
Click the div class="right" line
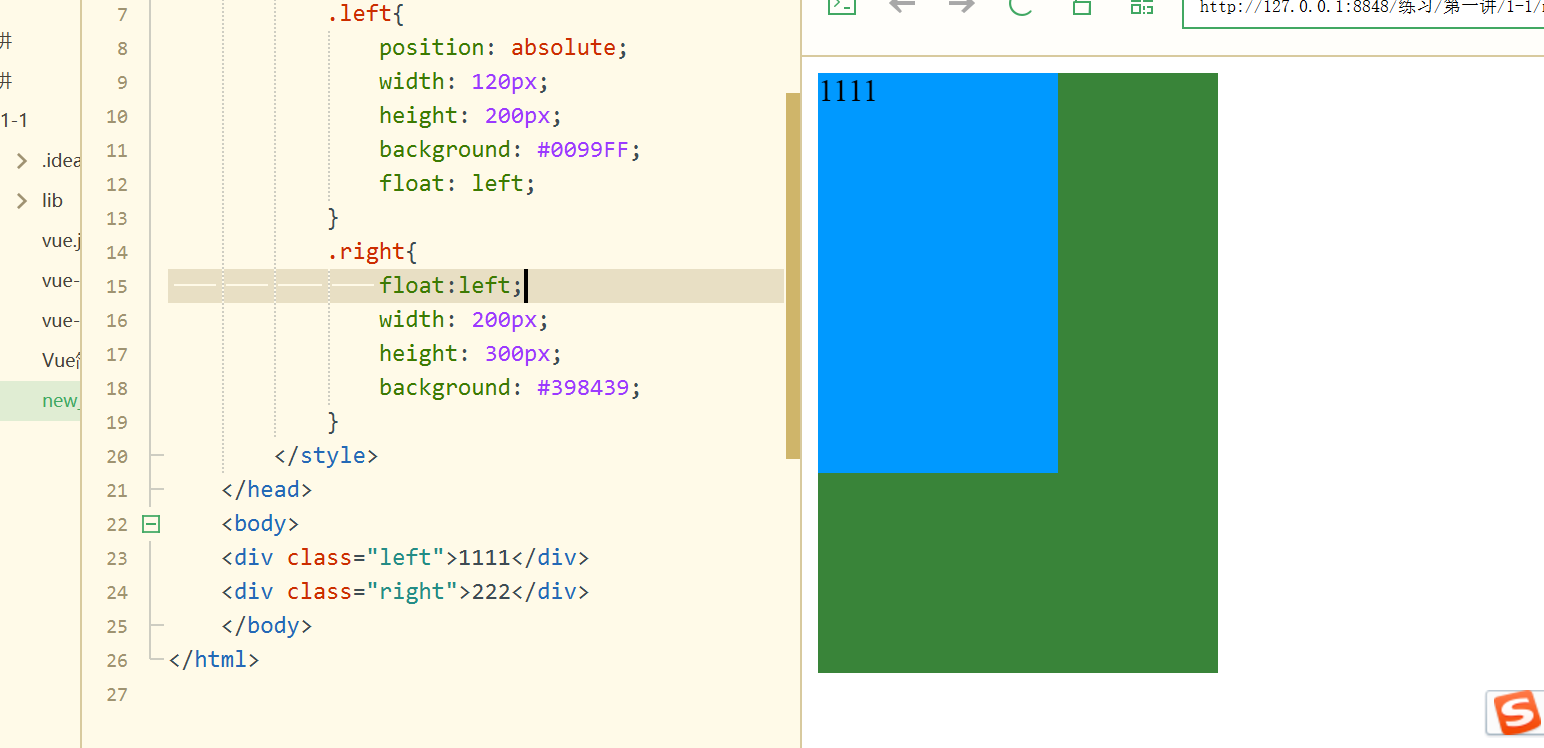click(x=405, y=592)
